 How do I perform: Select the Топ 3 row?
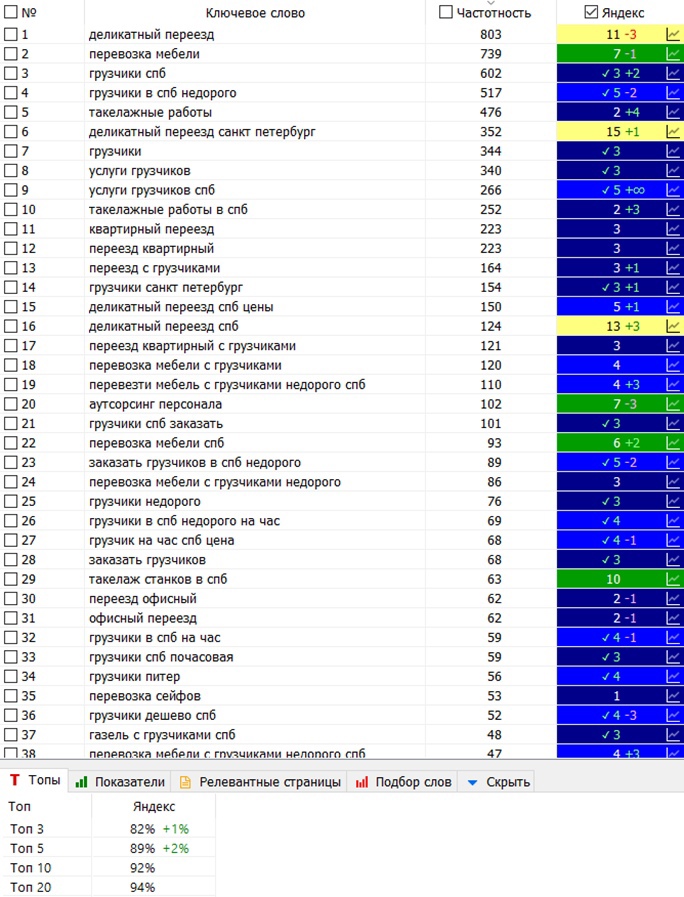109,829
